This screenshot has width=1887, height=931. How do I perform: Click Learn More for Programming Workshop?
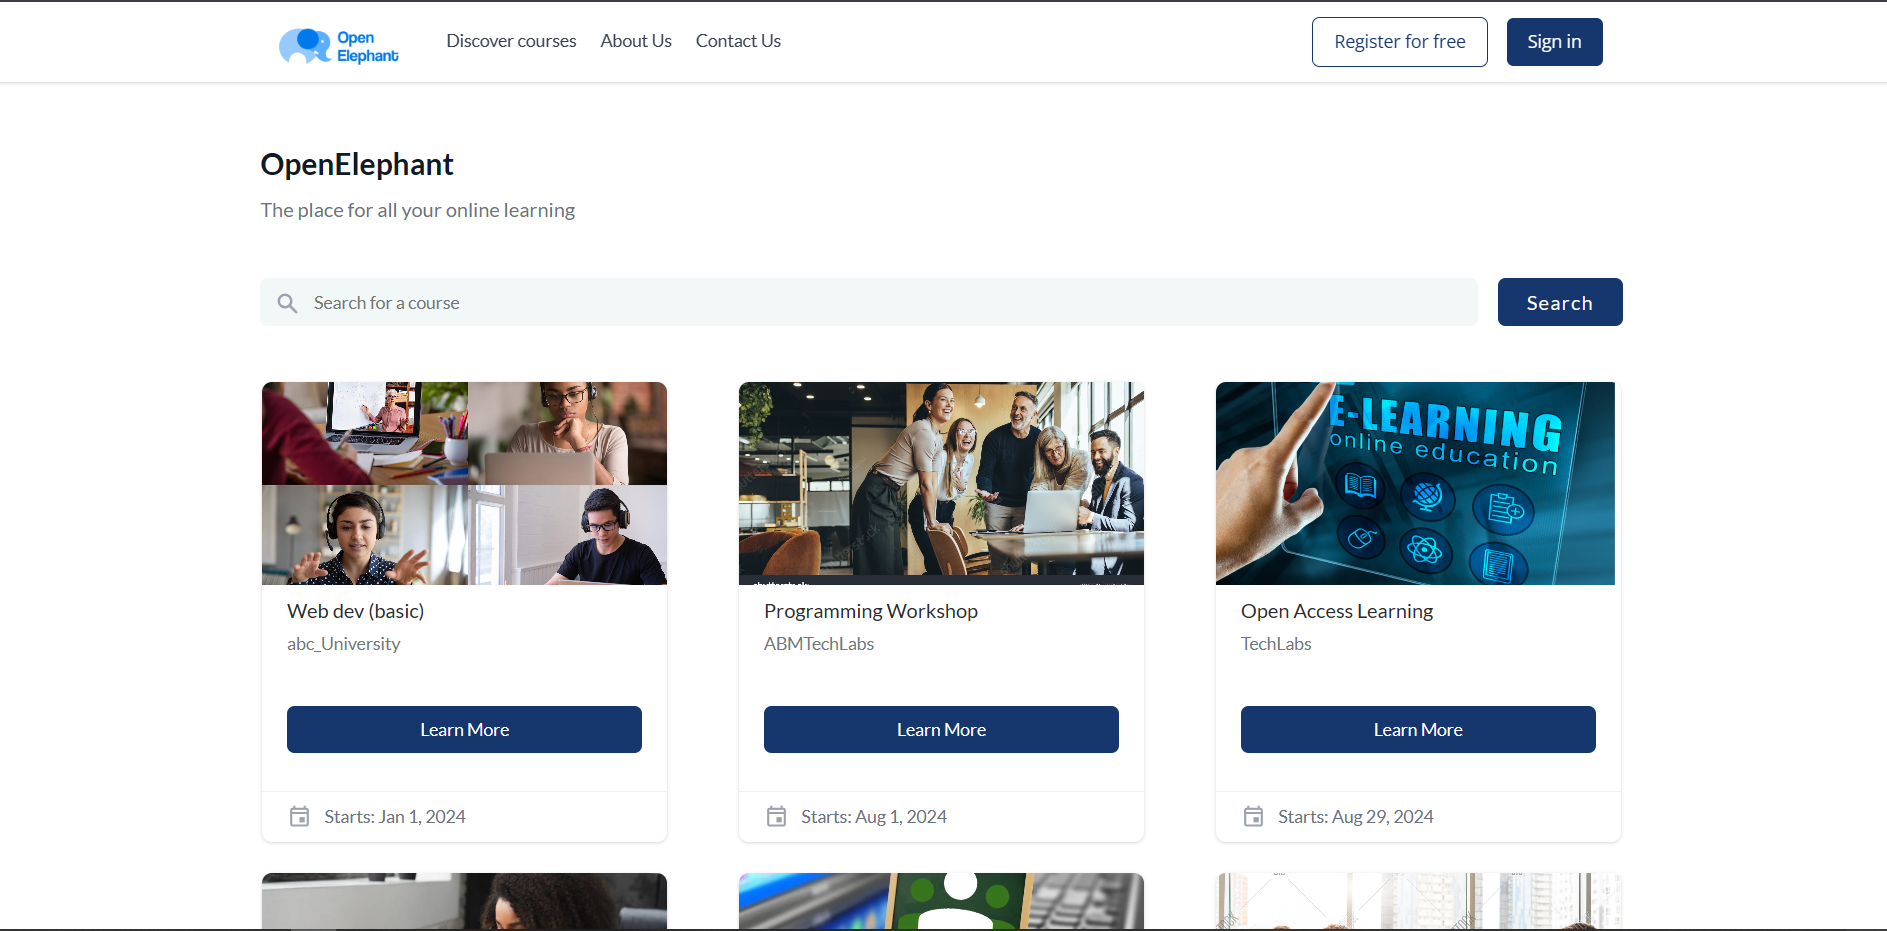(x=941, y=730)
